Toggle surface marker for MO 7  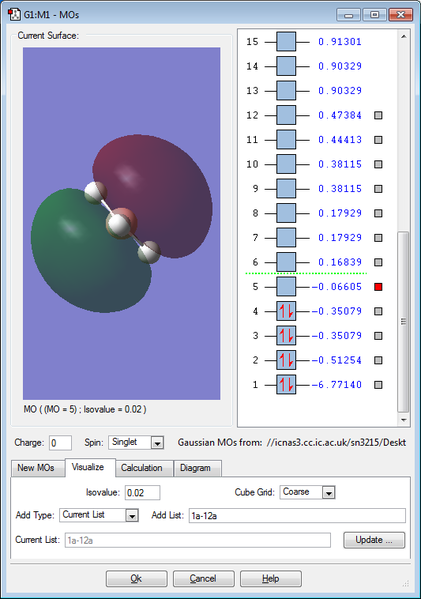(x=378, y=238)
